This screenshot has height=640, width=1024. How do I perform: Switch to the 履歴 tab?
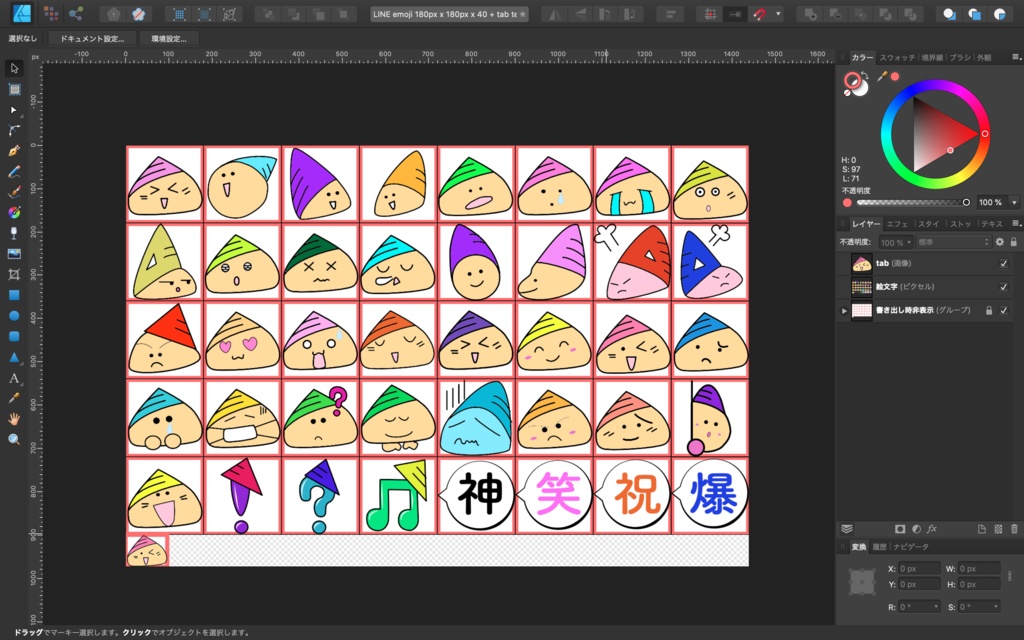879,546
